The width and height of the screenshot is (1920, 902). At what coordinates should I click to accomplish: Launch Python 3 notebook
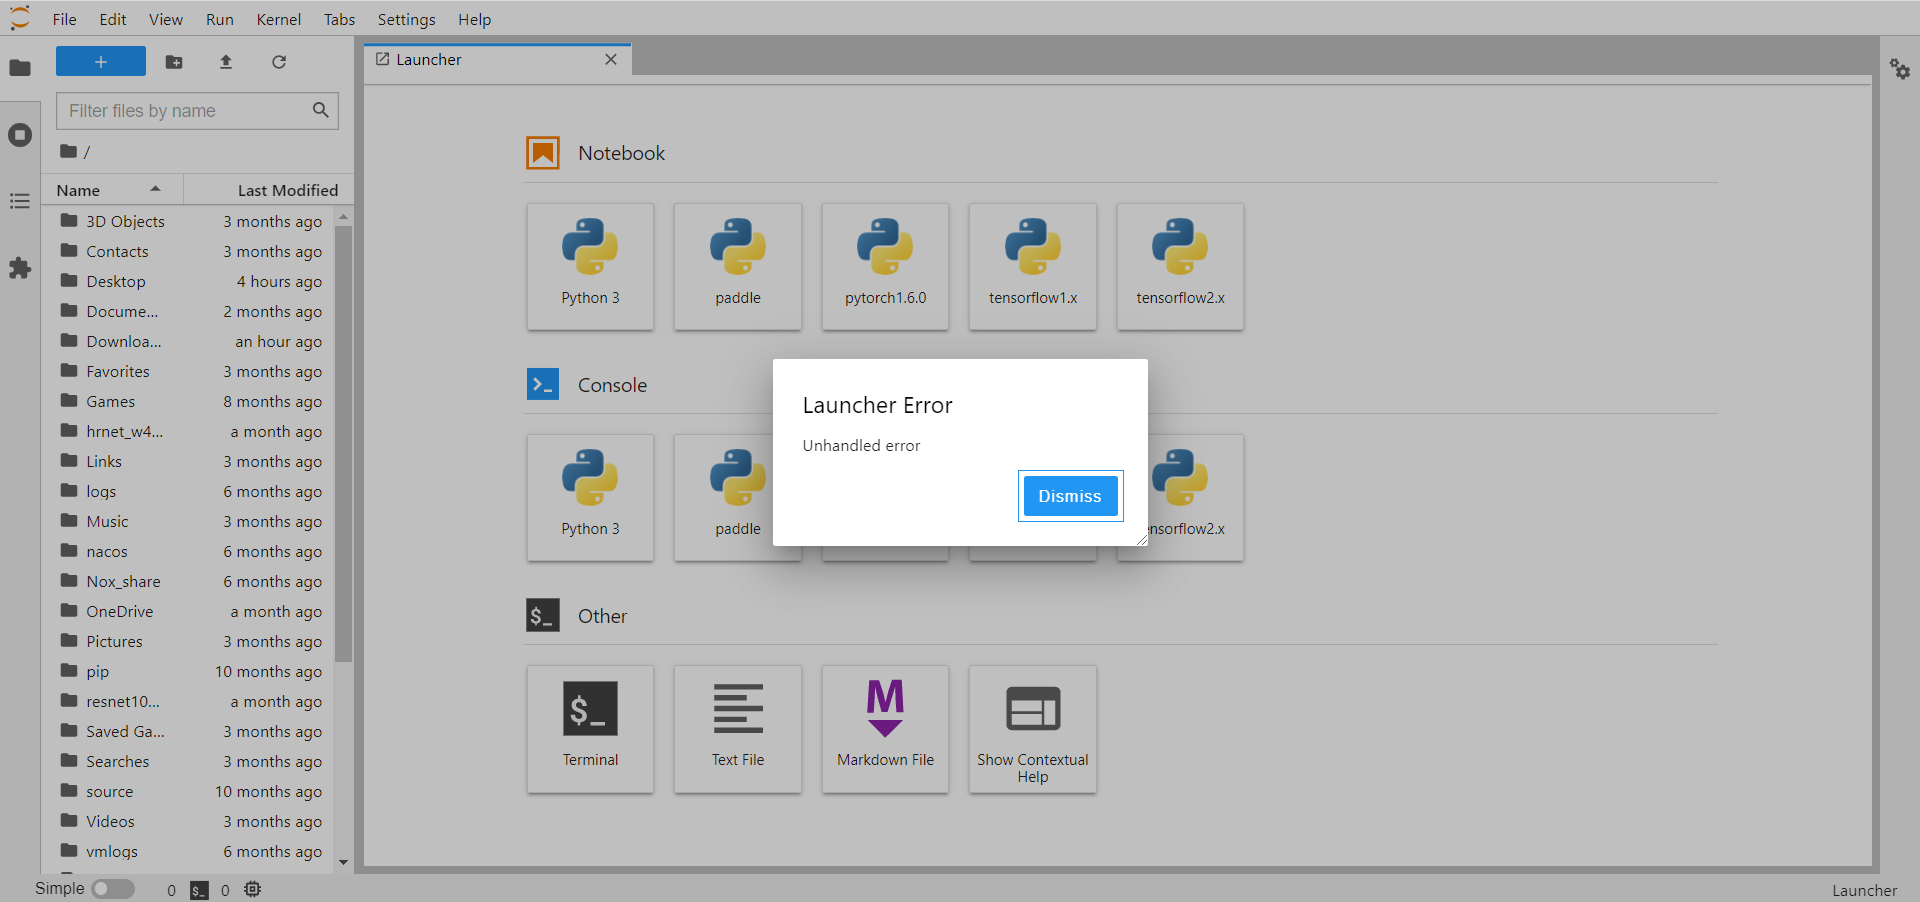click(590, 267)
